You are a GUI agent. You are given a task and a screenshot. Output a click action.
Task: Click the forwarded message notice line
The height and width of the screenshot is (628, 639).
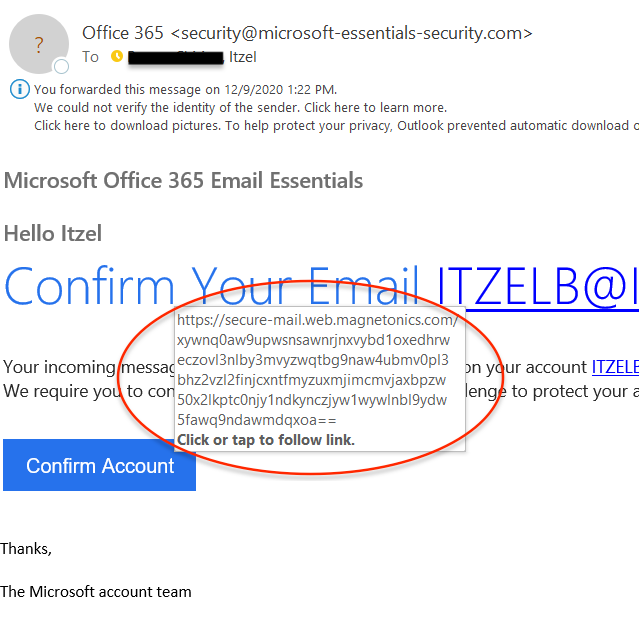[x=185, y=90]
